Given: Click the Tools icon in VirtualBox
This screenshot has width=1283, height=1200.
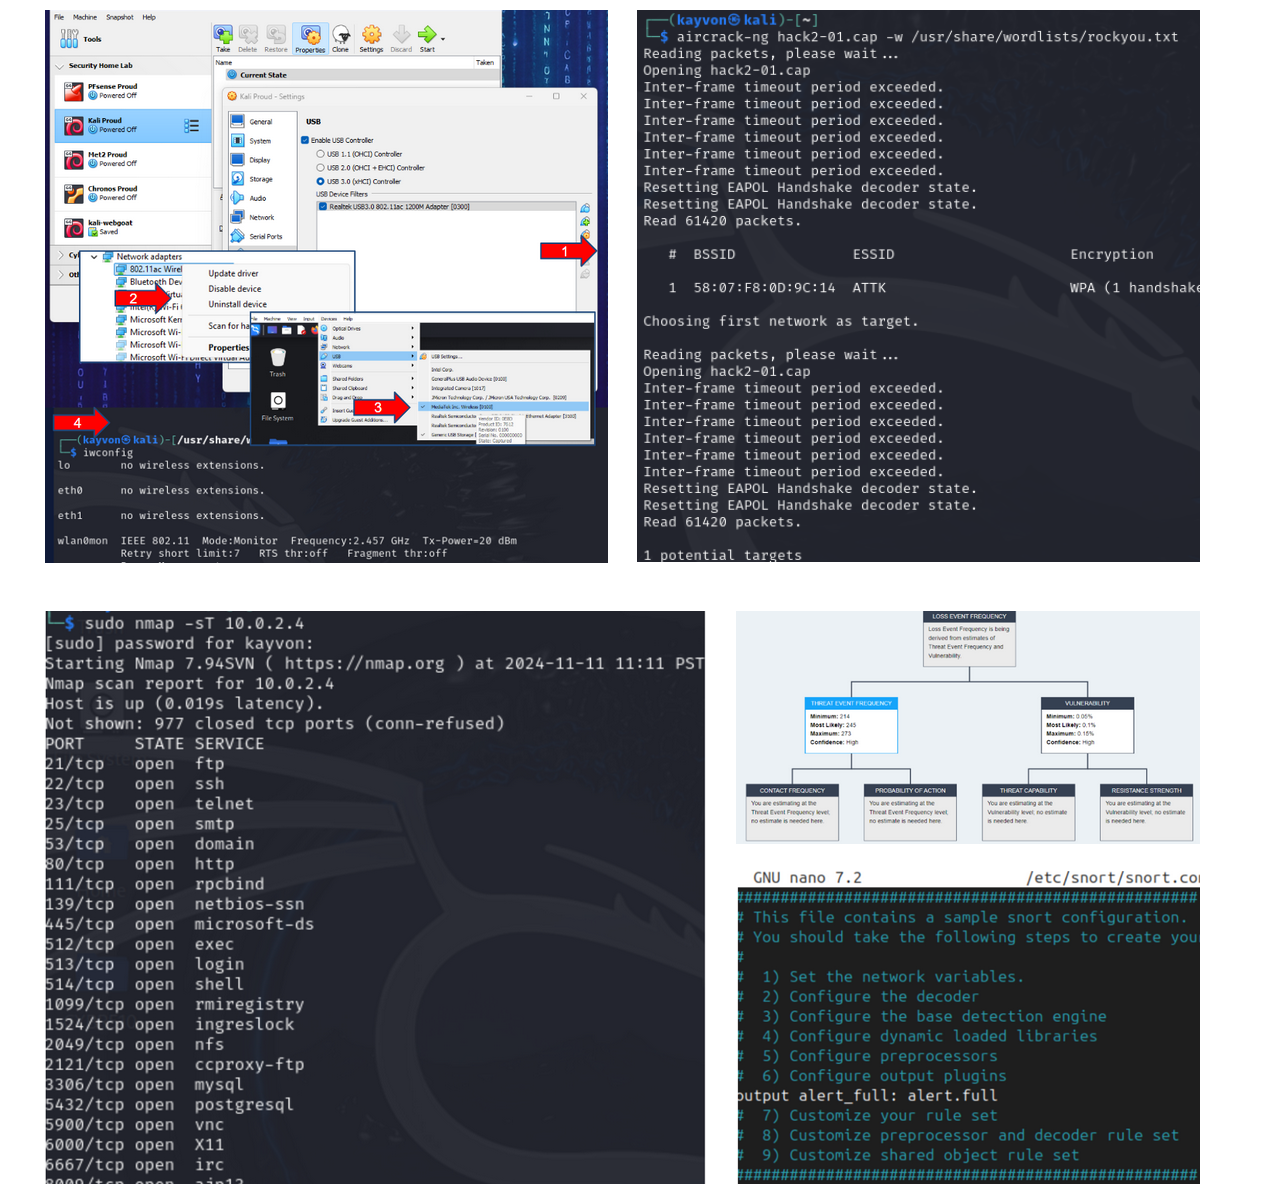Looking at the screenshot, I should pos(70,39).
